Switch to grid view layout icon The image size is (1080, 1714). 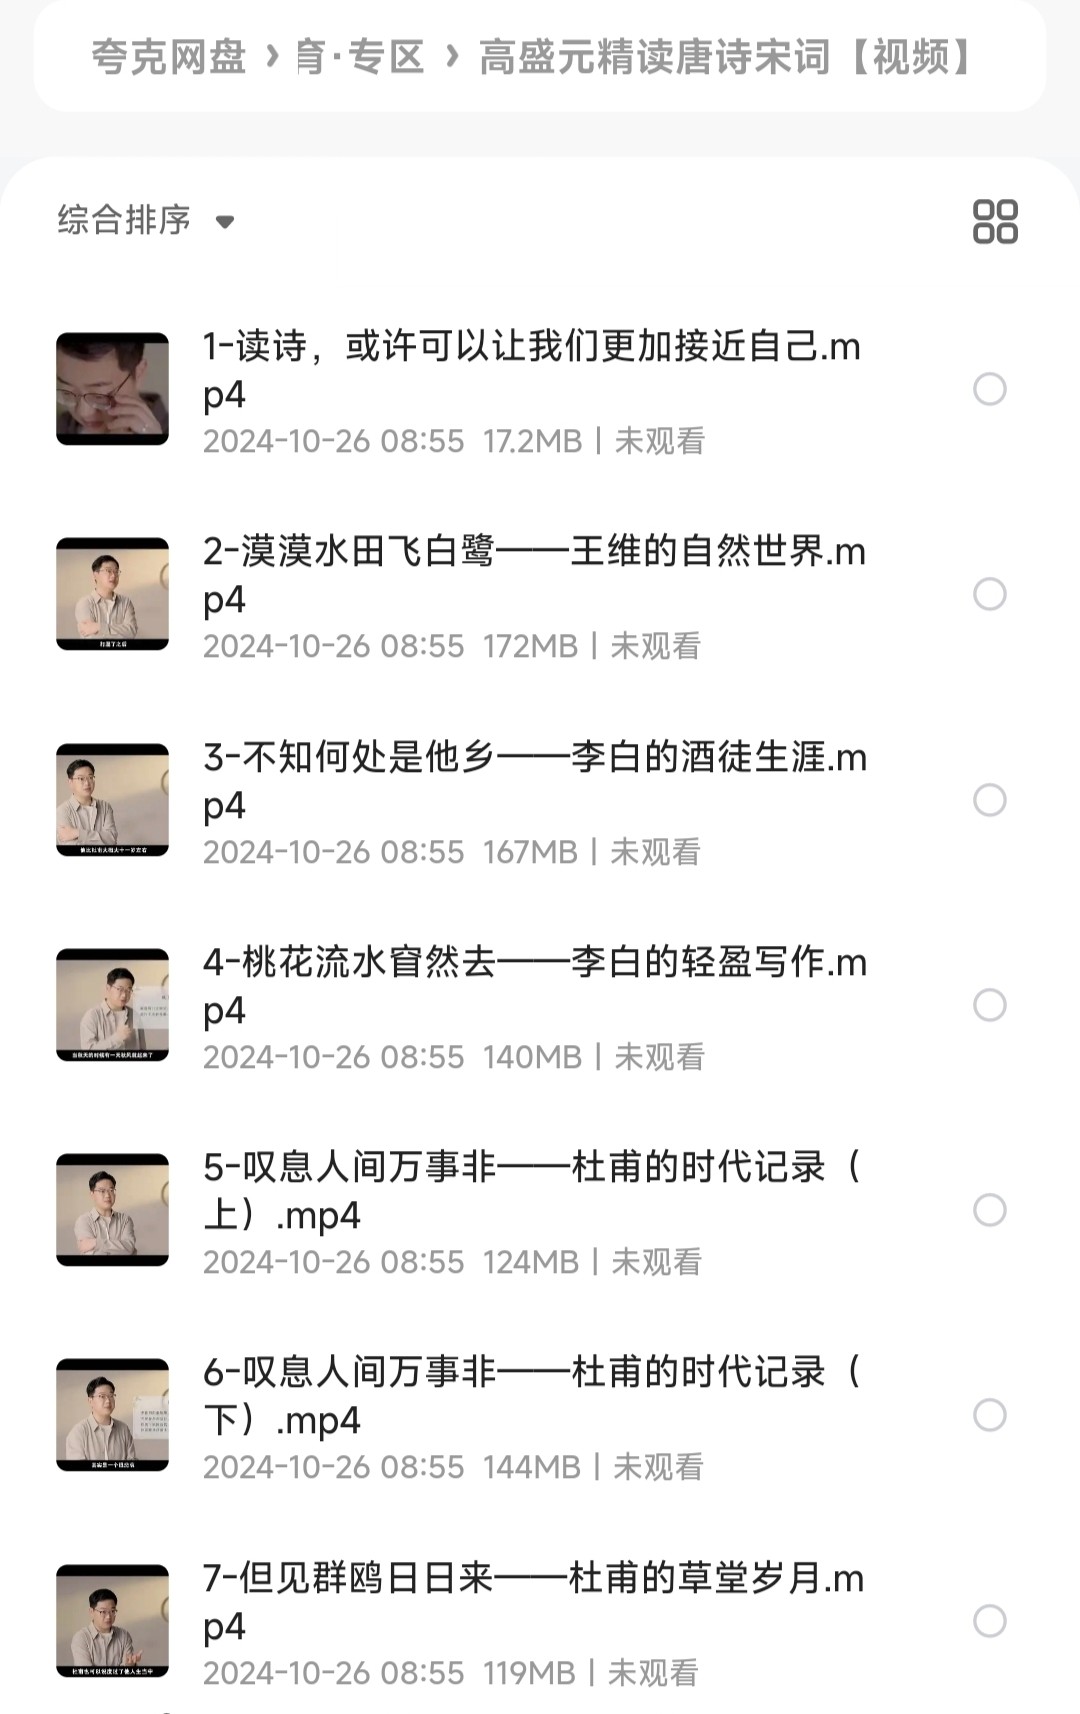click(x=995, y=221)
